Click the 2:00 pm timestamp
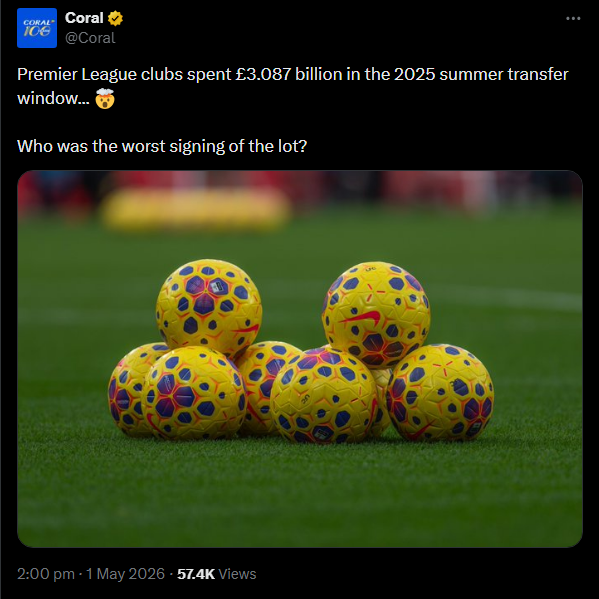The width and height of the screenshot is (599, 599). pos(46,574)
